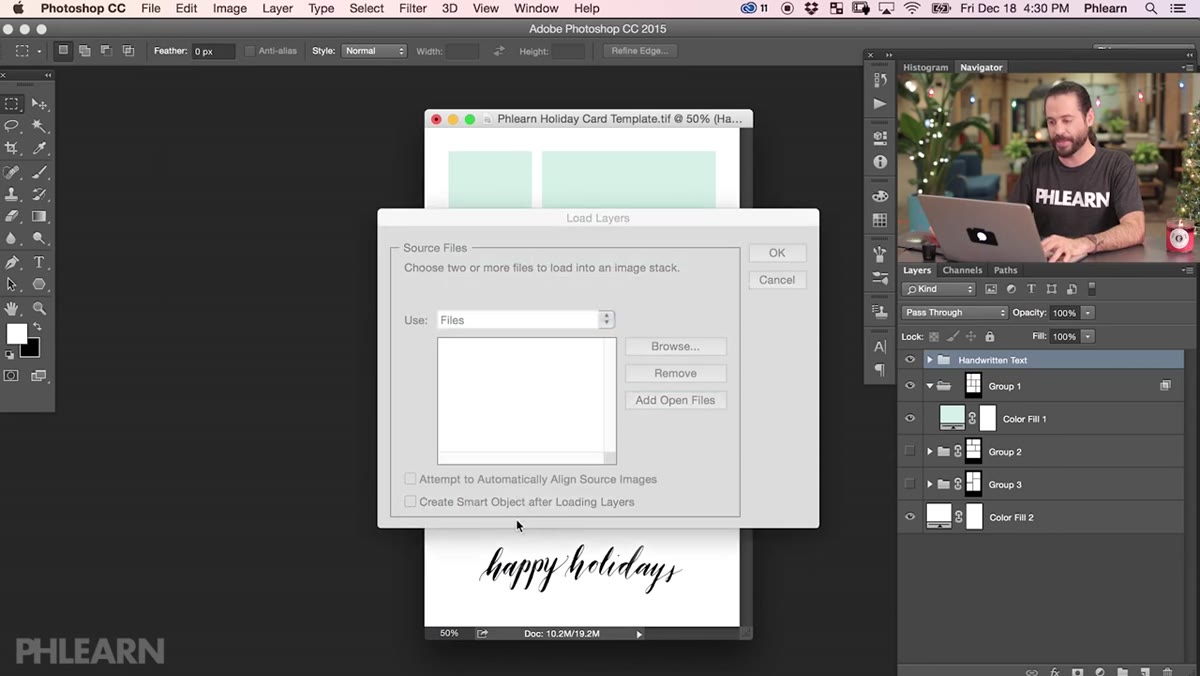Open the Fill slider dropdown arrow
Image resolution: width=1200 pixels, height=676 pixels.
click(x=1088, y=337)
